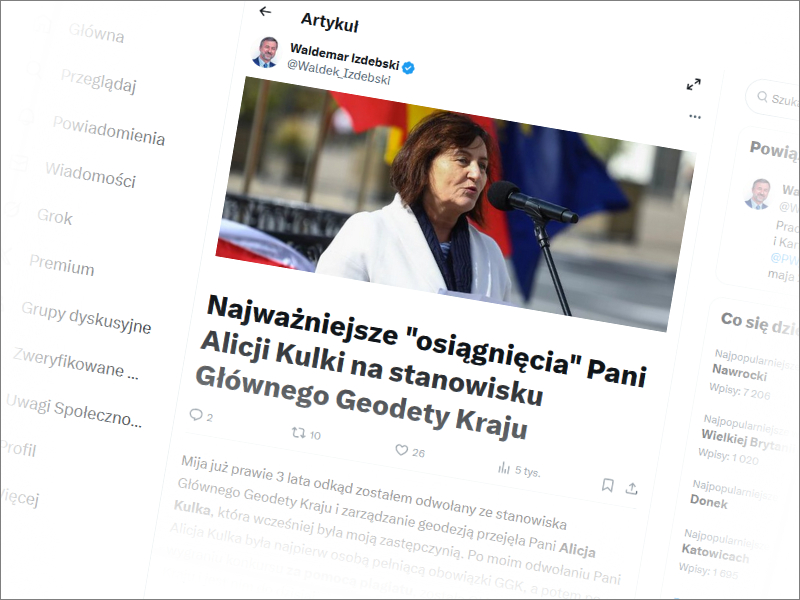The width and height of the screenshot is (800, 600).
Task: Click into the Szukaj search field
Action: tap(773, 98)
